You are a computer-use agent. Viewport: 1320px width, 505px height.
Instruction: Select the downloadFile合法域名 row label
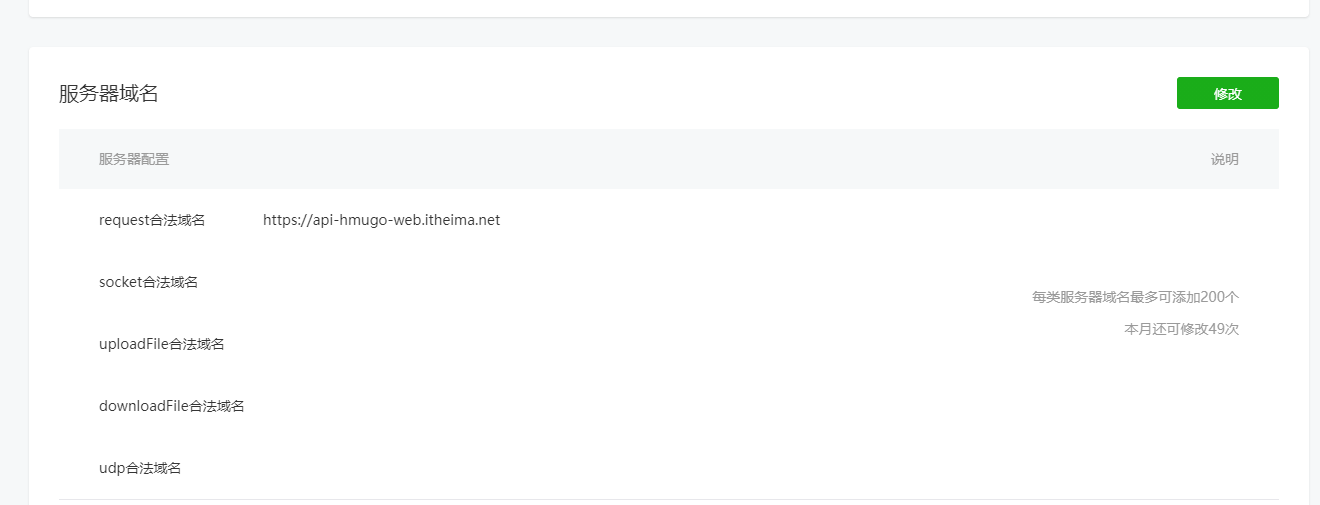(171, 406)
